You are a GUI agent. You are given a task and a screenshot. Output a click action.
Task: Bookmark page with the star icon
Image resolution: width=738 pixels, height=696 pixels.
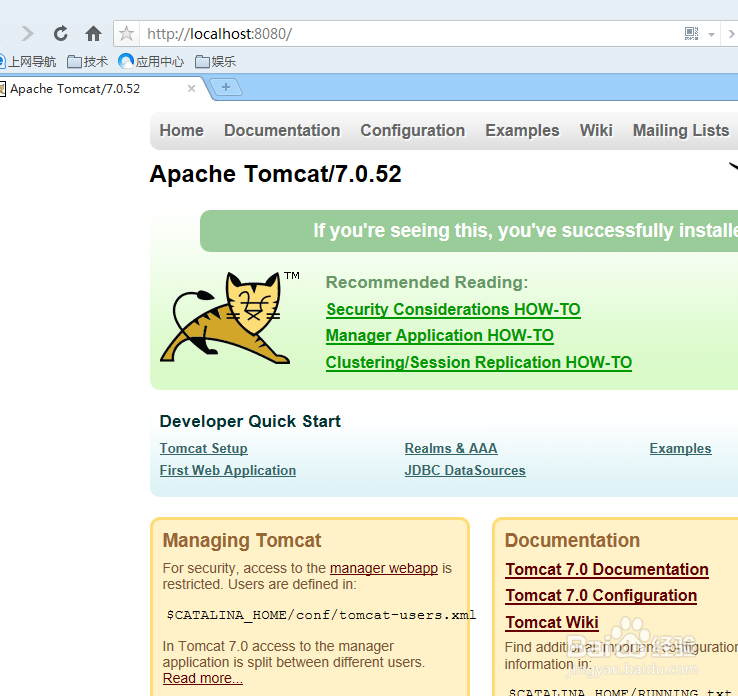tap(126, 33)
